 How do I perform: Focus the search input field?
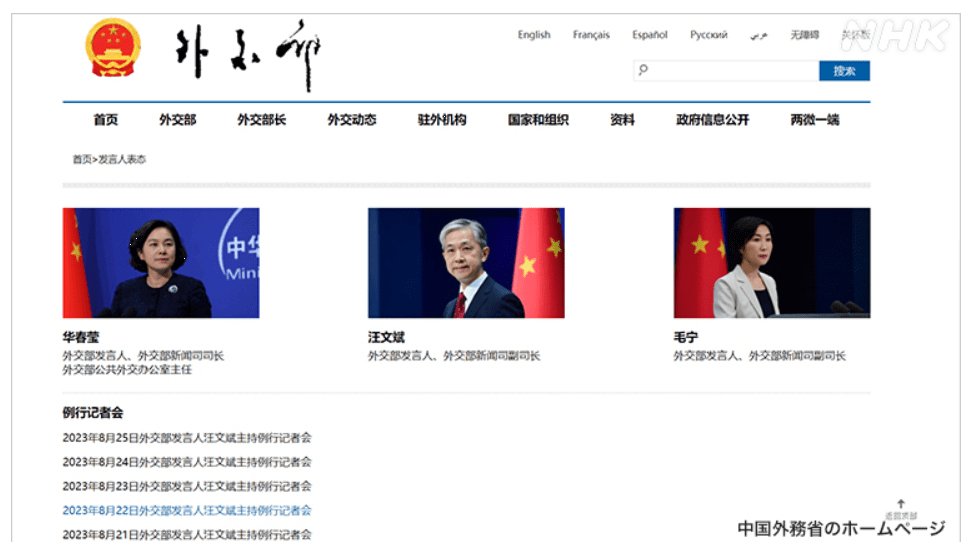coord(732,71)
